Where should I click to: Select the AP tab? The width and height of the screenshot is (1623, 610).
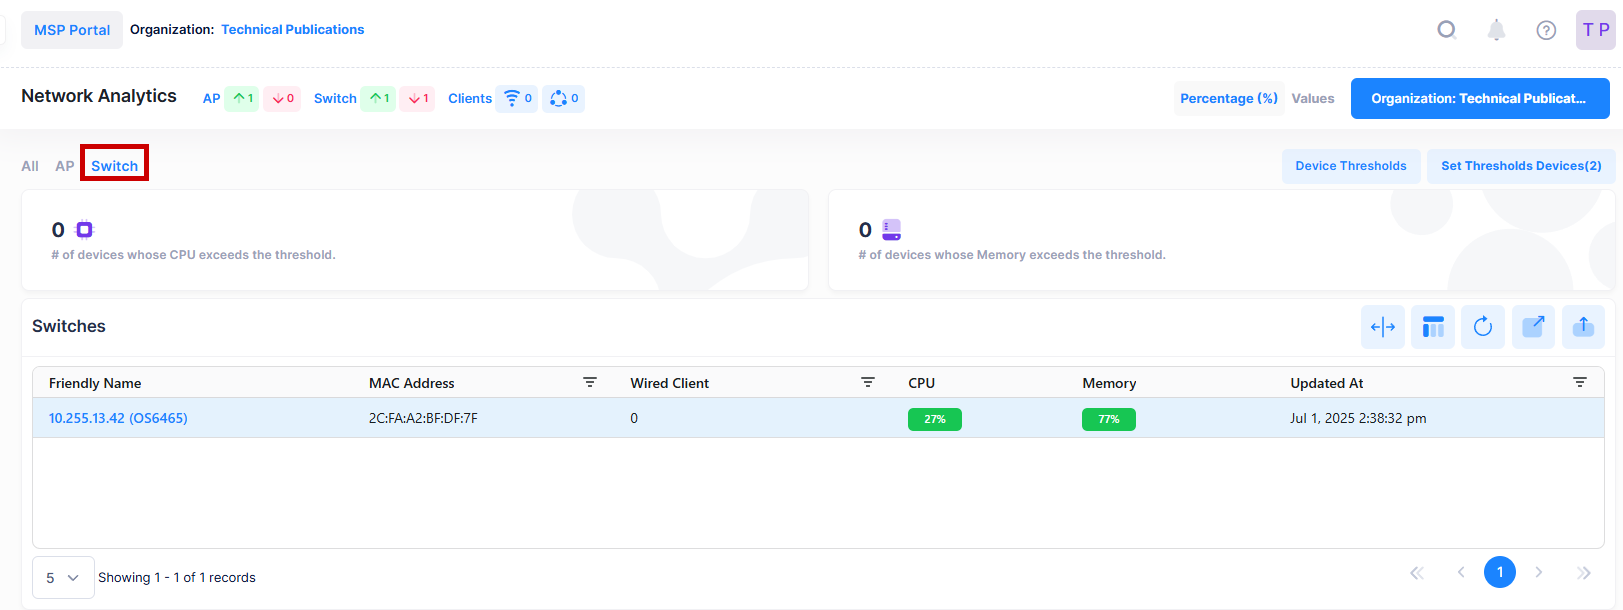tap(64, 166)
